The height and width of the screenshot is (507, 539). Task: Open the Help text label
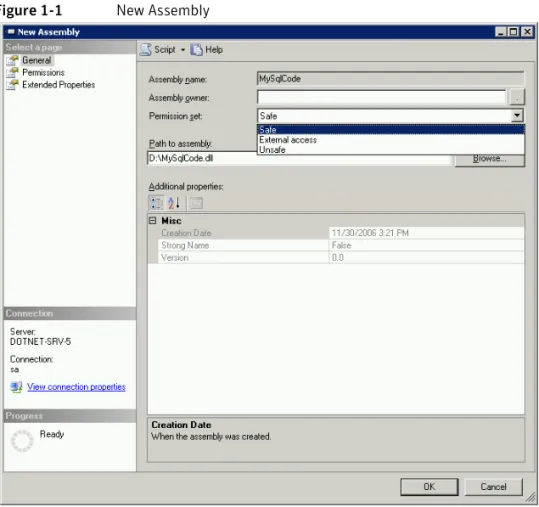click(214, 50)
